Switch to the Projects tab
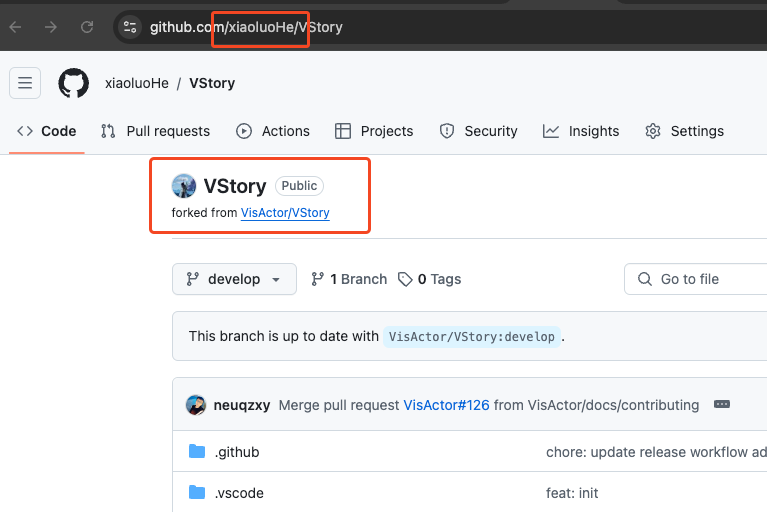 click(374, 131)
